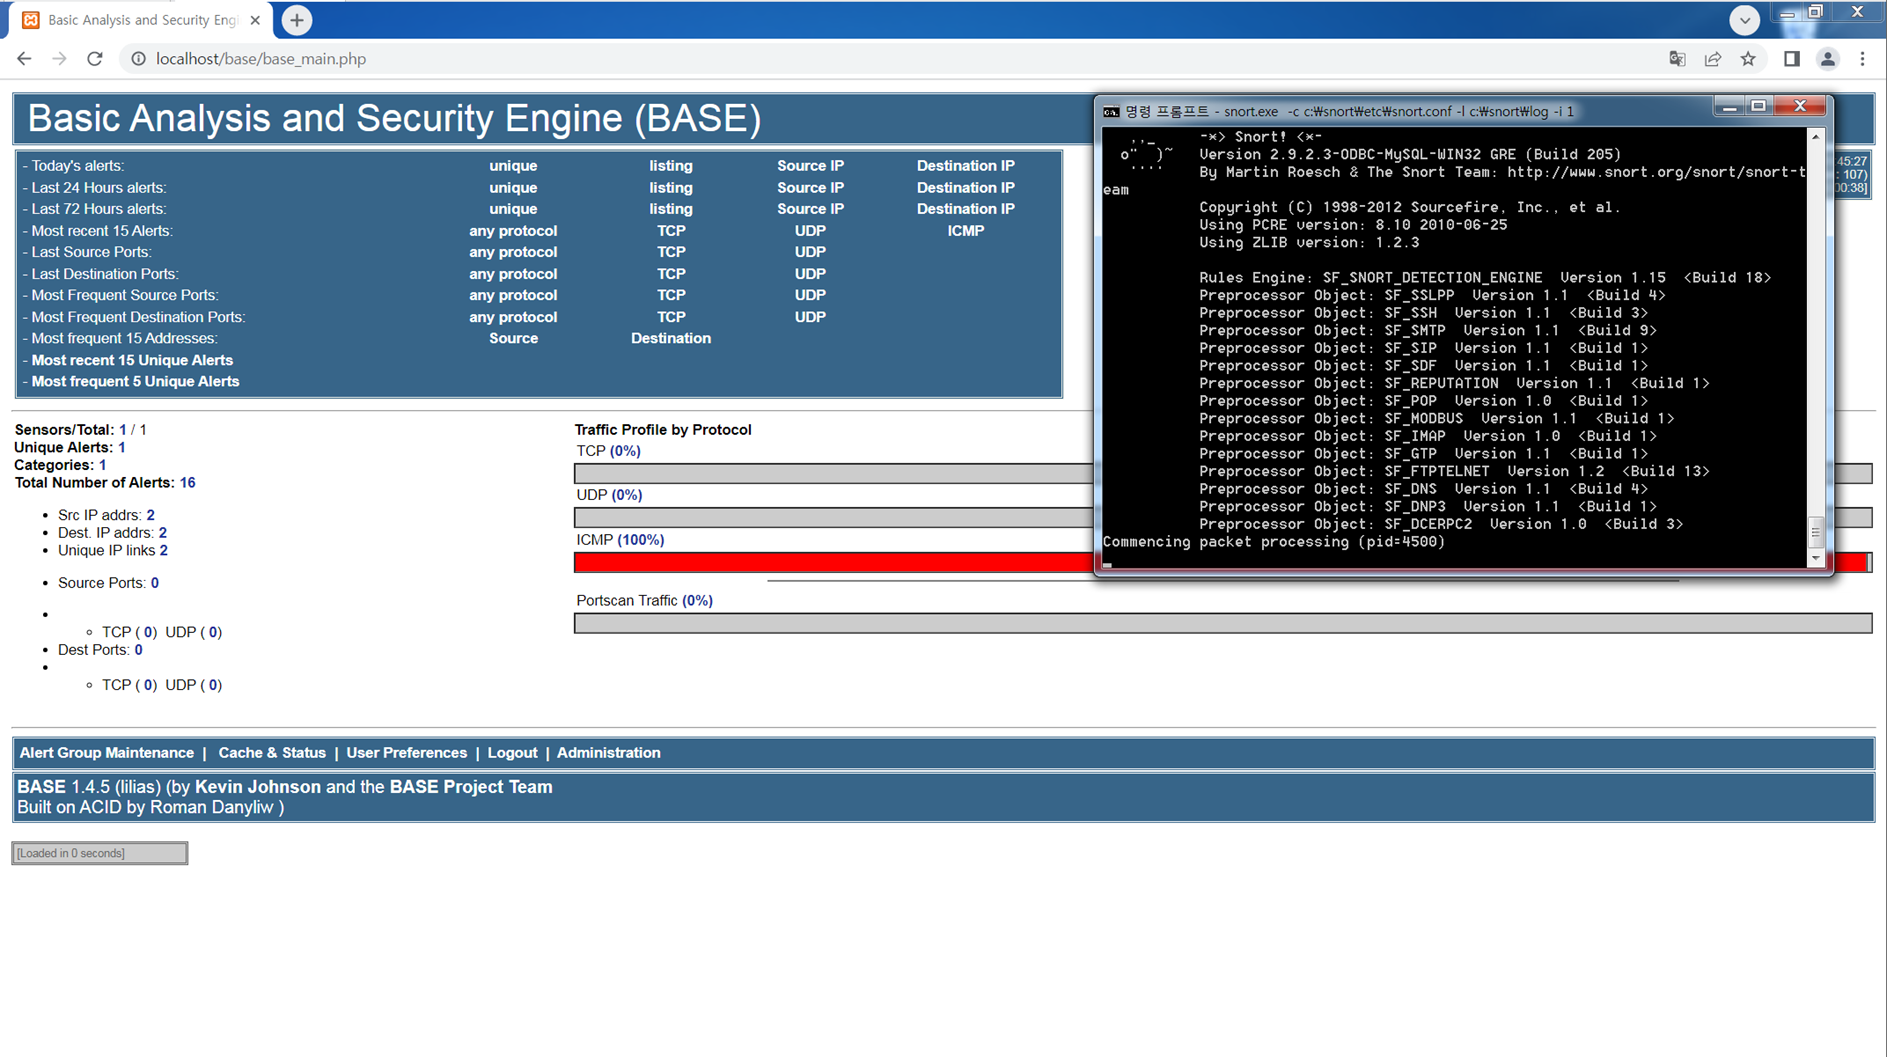Click the gray Portscan Traffic bar
This screenshot has height=1057, width=1887.
click(x=1223, y=623)
